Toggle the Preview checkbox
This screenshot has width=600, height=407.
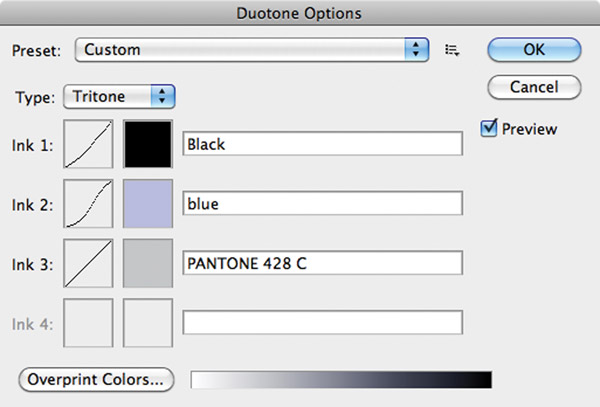(489, 128)
